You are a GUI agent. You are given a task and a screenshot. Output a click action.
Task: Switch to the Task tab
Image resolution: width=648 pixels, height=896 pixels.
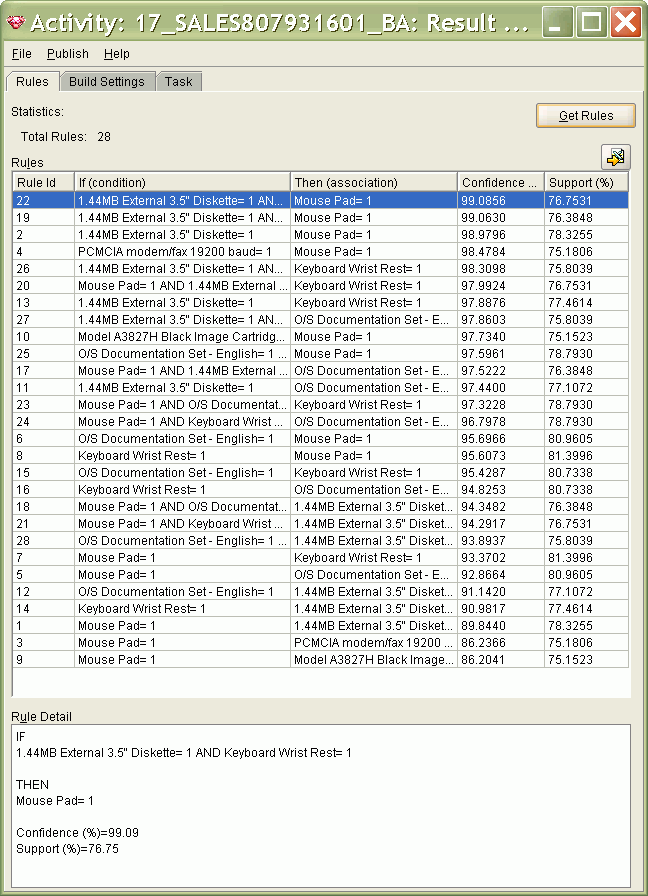[178, 82]
